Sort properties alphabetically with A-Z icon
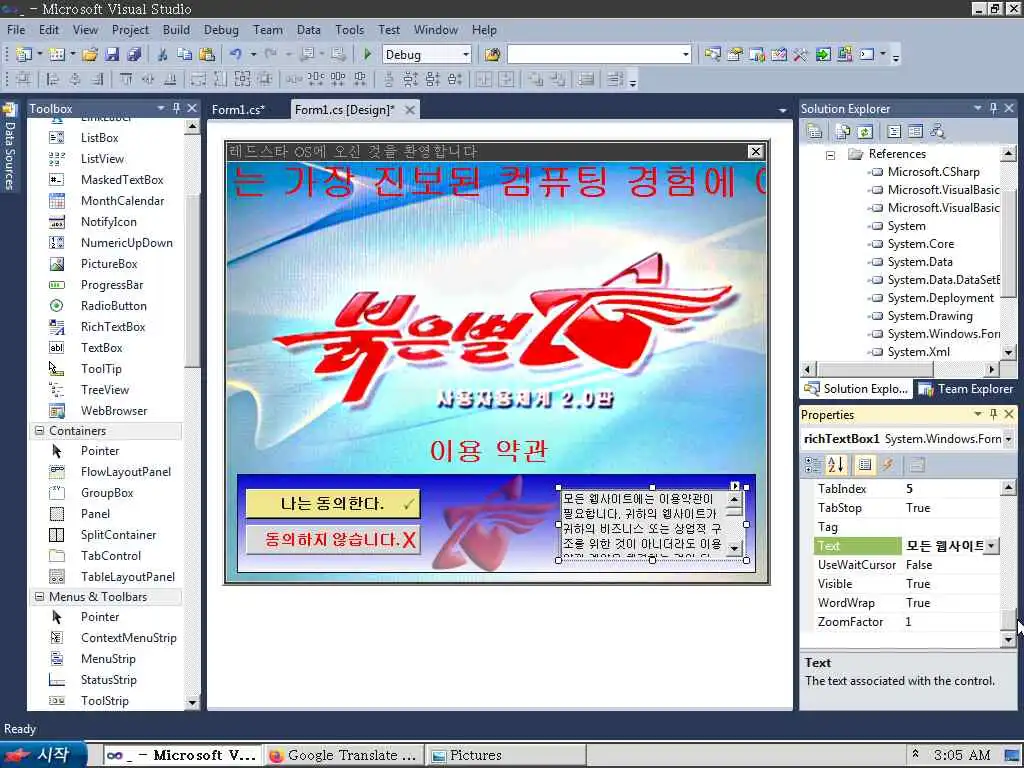Screen dimensions: 1024x768 coord(835,465)
